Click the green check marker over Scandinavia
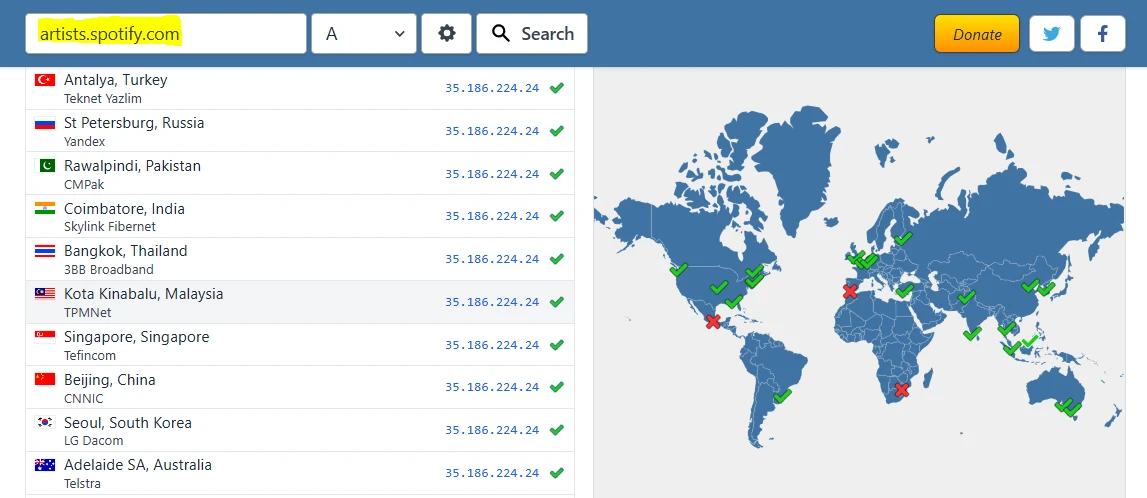The image size is (1147, 498). point(903,238)
